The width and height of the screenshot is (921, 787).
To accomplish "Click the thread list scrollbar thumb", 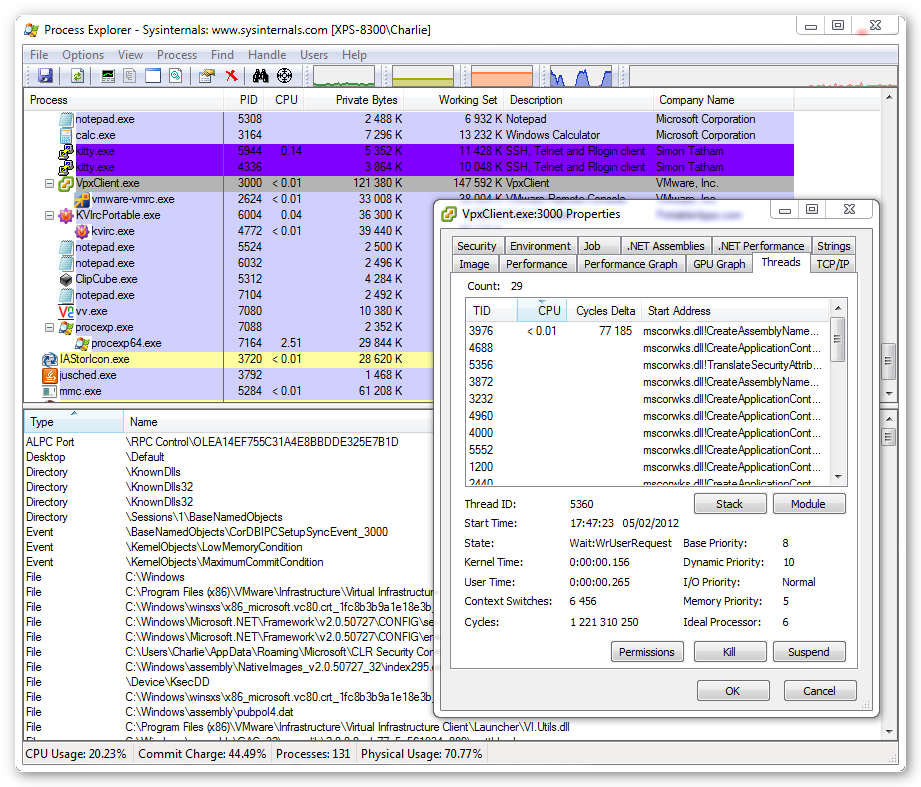I will tap(838, 339).
